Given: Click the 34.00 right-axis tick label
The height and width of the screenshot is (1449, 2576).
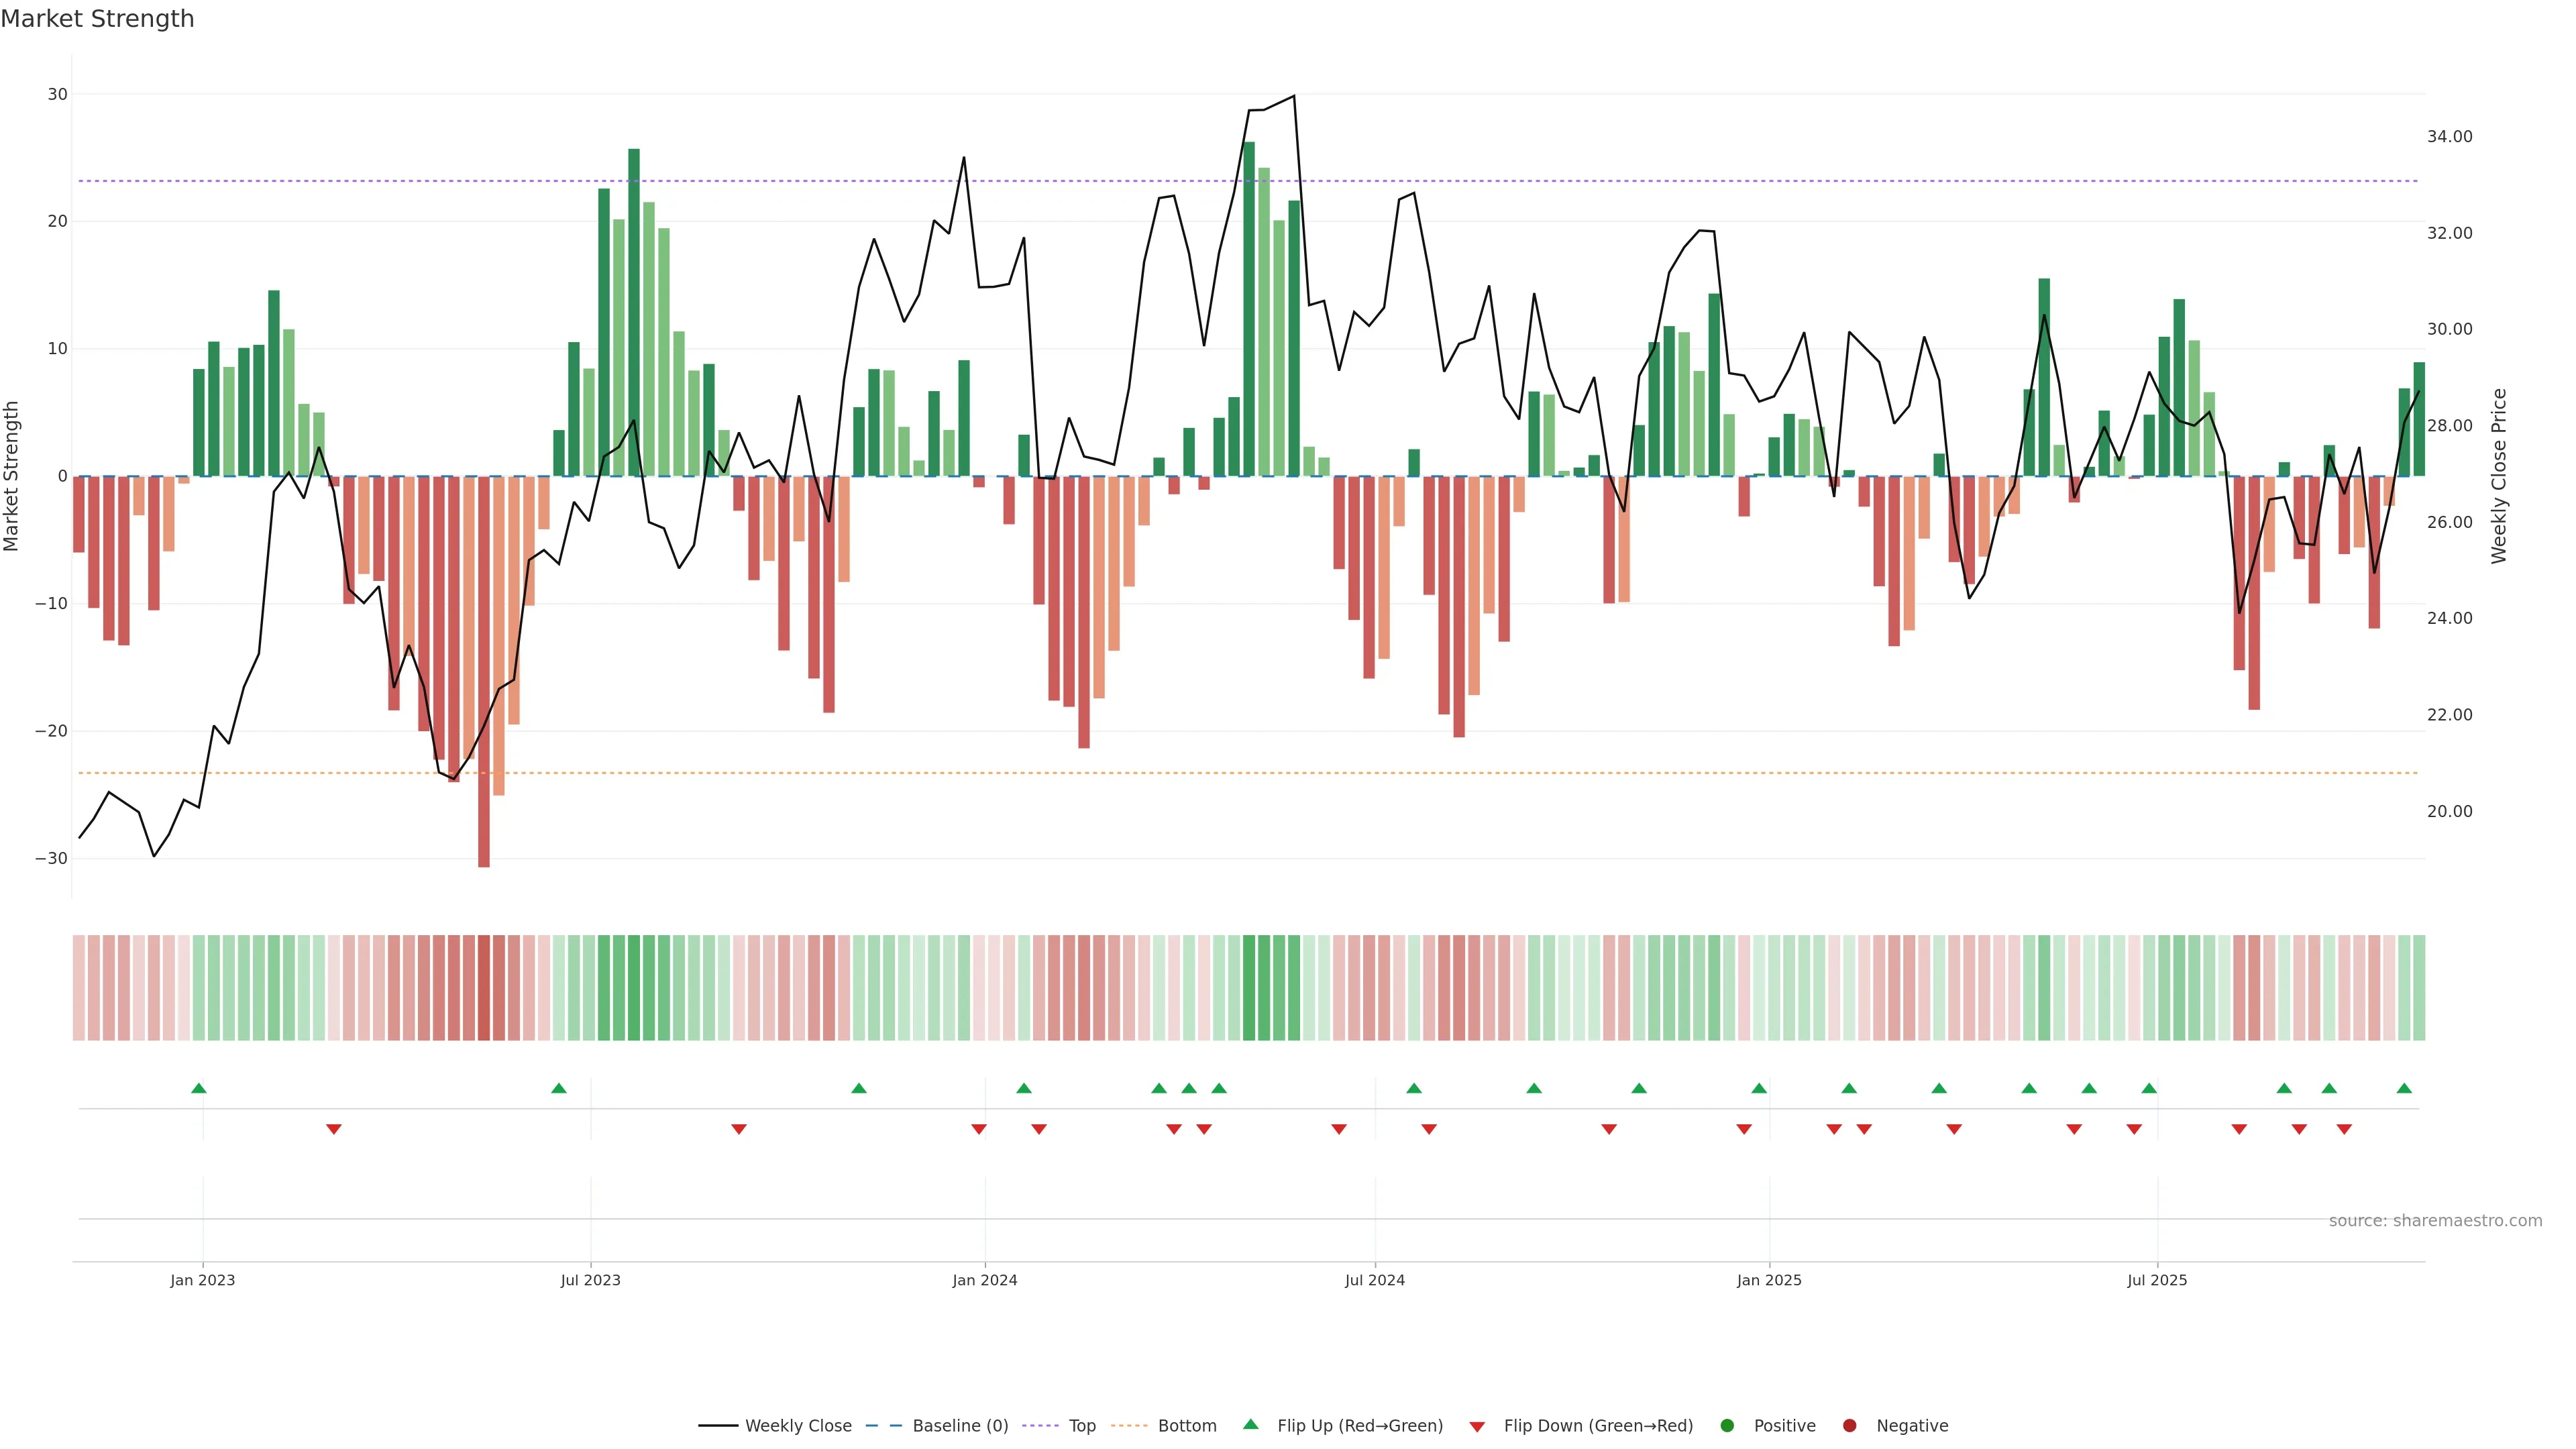Looking at the screenshot, I should click(2449, 137).
